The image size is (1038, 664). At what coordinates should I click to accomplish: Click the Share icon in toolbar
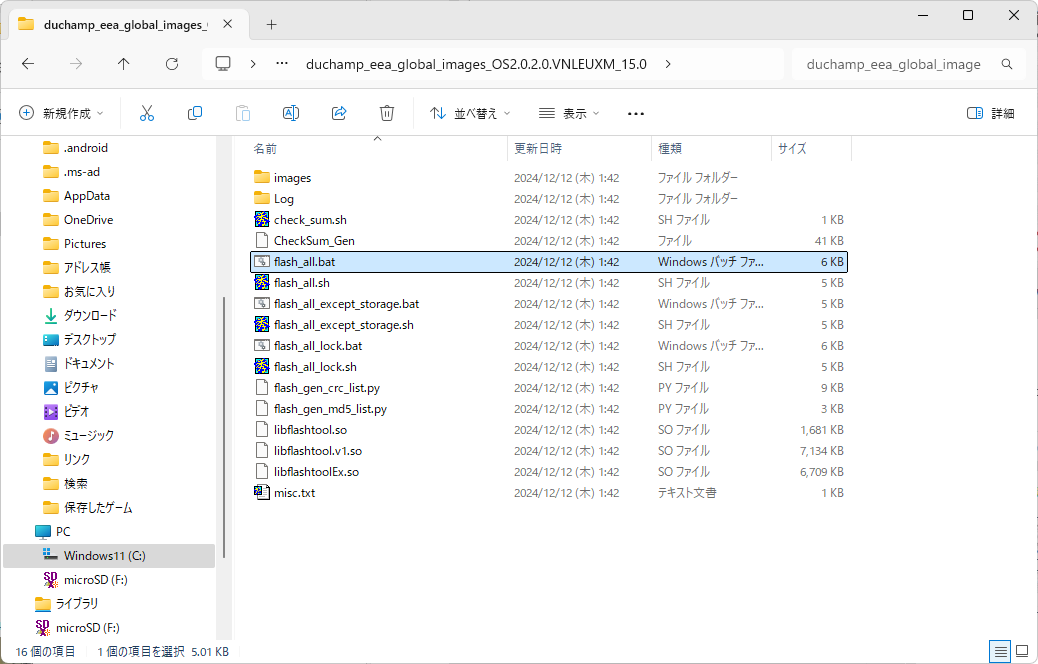pos(339,113)
